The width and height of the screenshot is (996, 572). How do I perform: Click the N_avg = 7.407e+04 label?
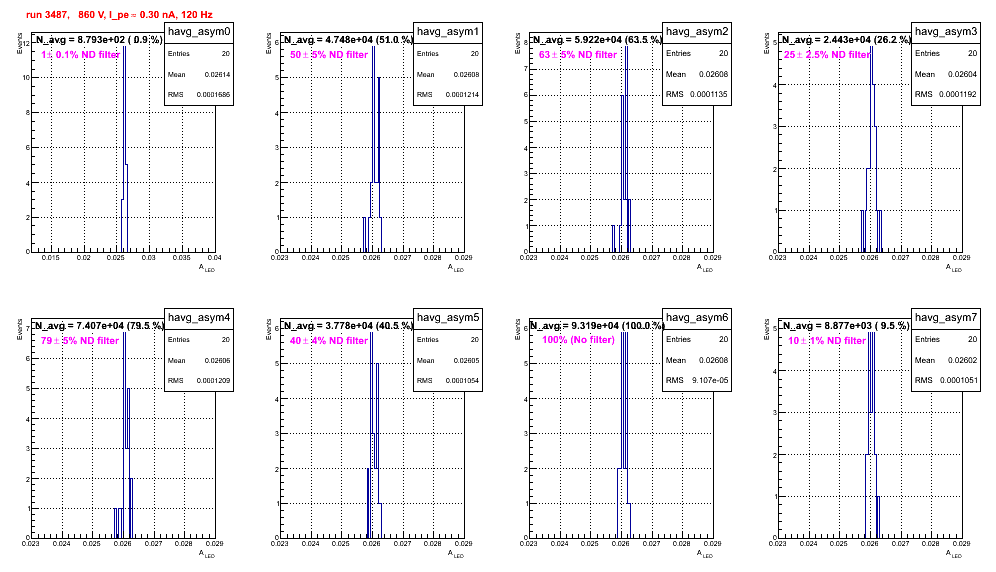pyautogui.click(x=99, y=326)
